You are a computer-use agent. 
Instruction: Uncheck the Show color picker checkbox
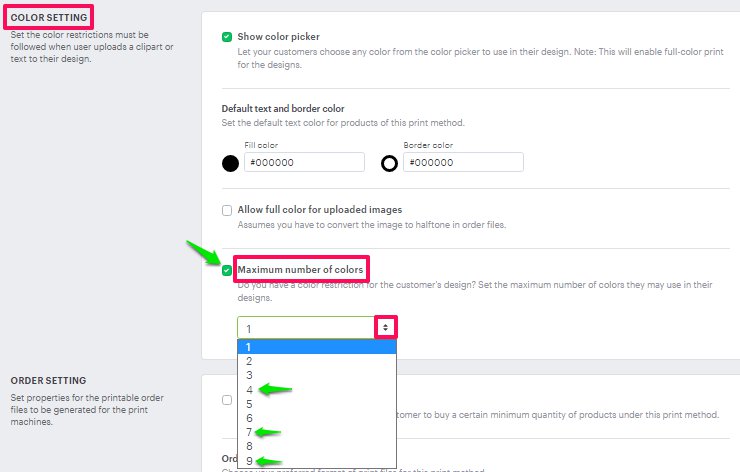(227, 37)
